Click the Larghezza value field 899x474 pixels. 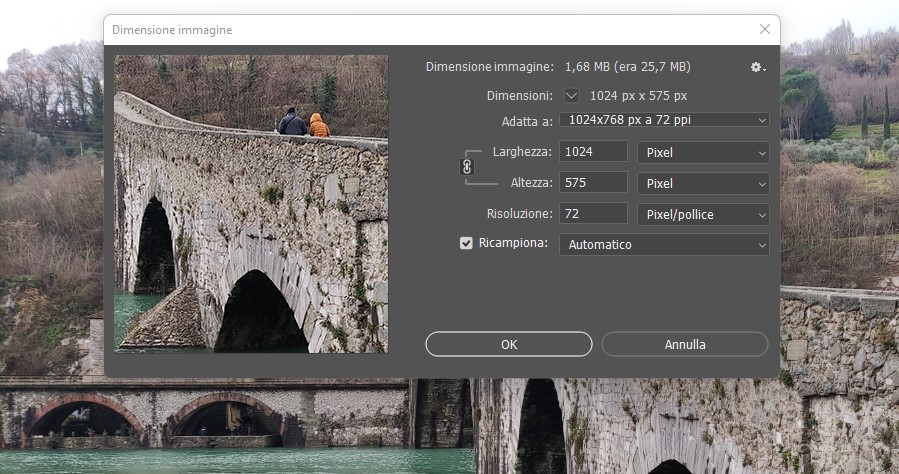click(x=594, y=152)
